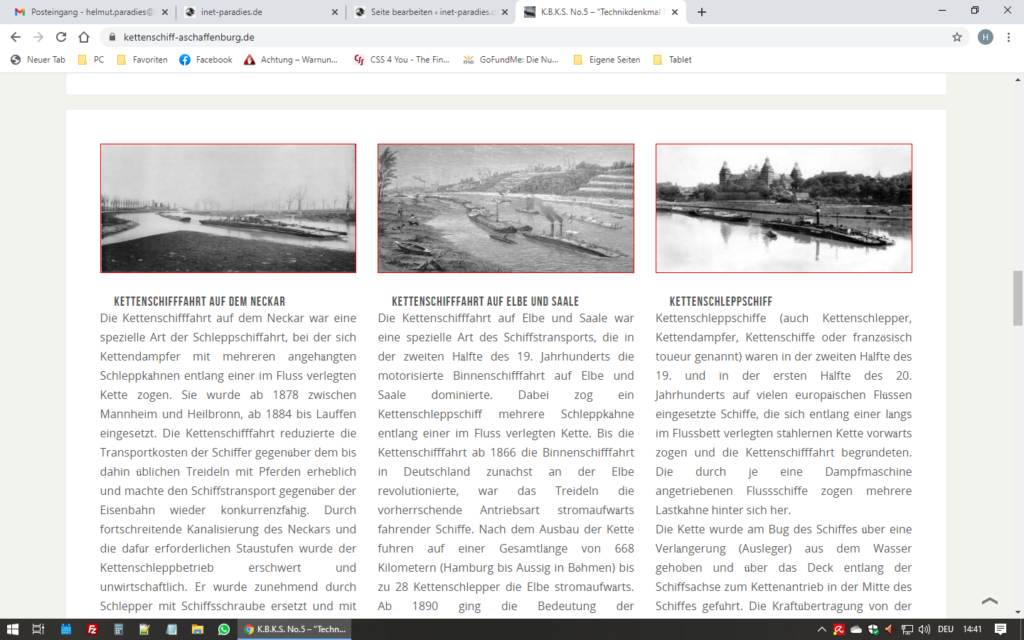Image resolution: width=1024 pixels, height=640 pixels.
Task: Click the scrollbar up arrow
Action: (1017, 80)
